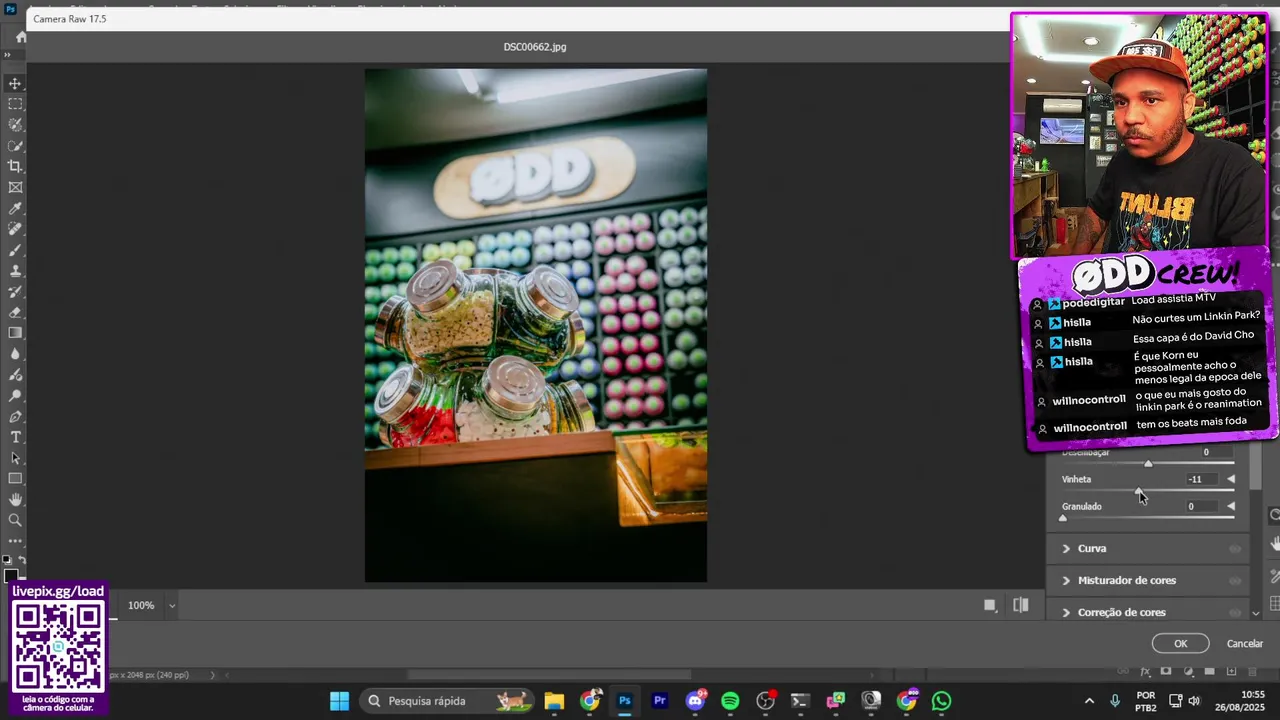Click the before/after split view icon

point(1021,605)
